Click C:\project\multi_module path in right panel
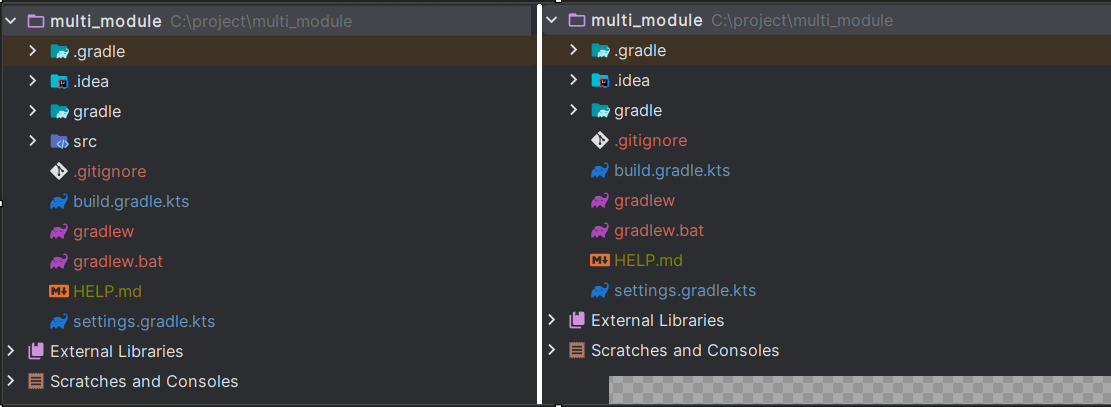This screenshot has height=407, width=1111. (802, 21)
